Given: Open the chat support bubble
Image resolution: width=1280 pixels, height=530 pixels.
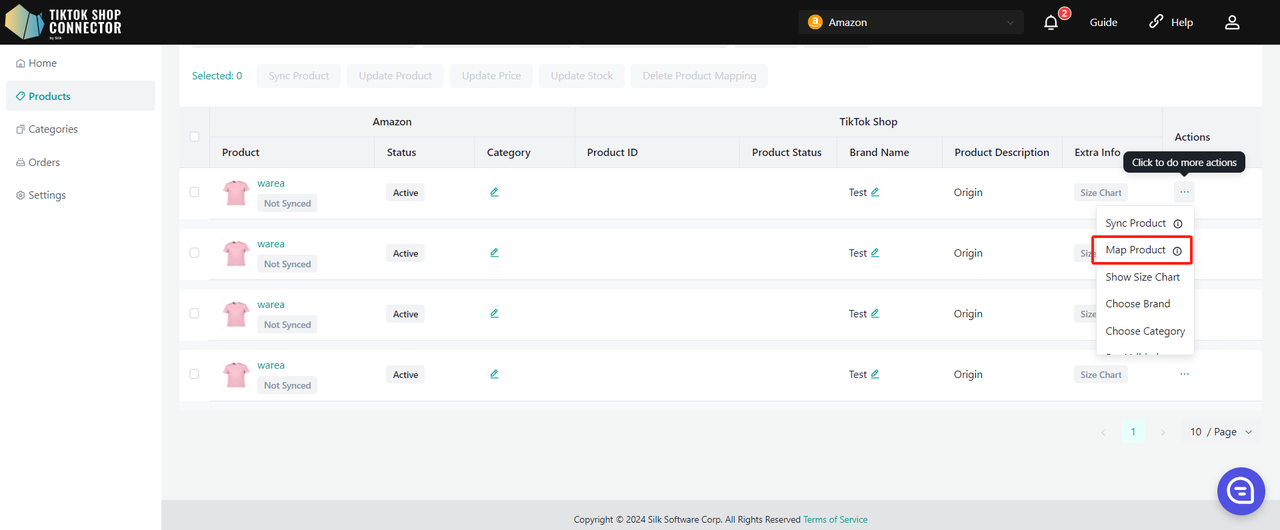Looking at the screenshot, I should tap(1241, 490).
